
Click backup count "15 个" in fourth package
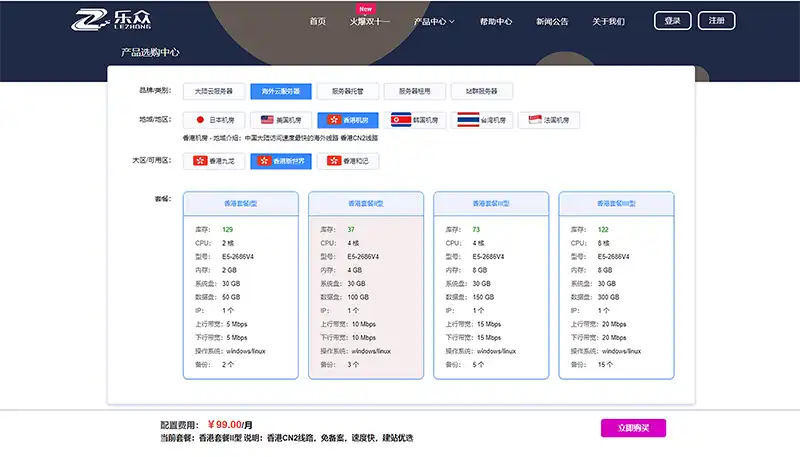[x=605, y=365]
